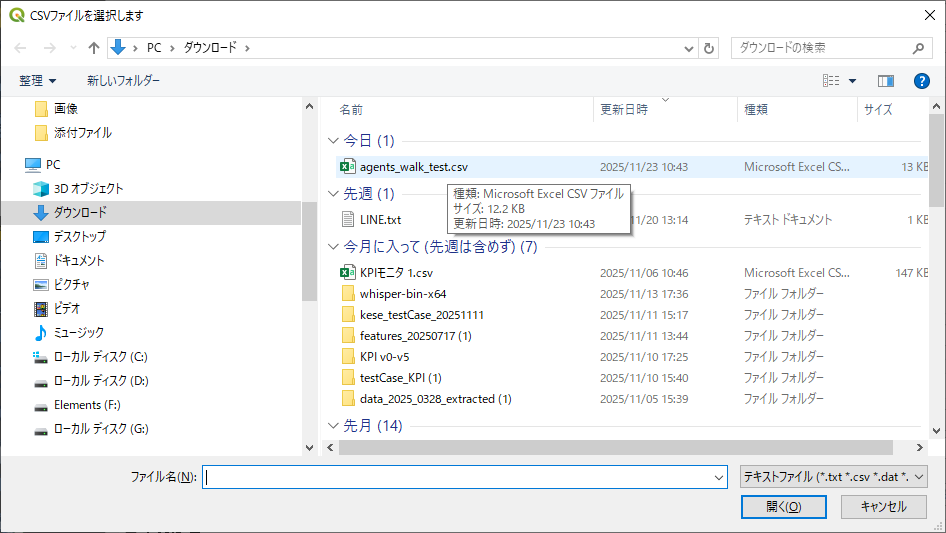
Task: Click the ファイル名 input field
Action: coord(465,478)
